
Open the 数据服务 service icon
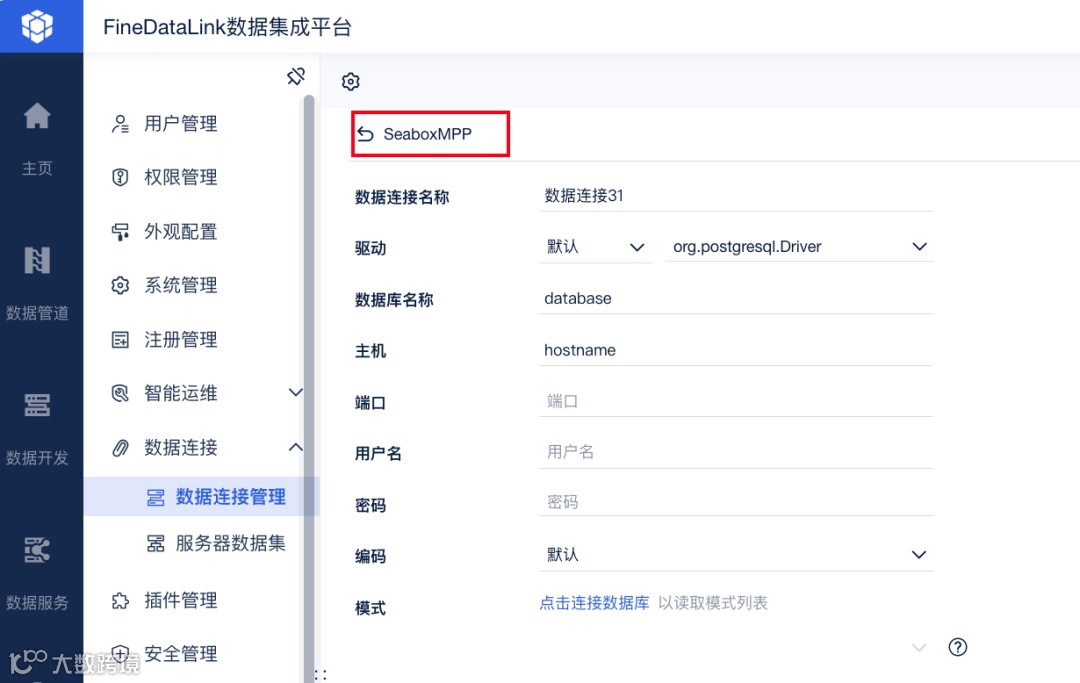pyautogui.click(x=37, y=549)
